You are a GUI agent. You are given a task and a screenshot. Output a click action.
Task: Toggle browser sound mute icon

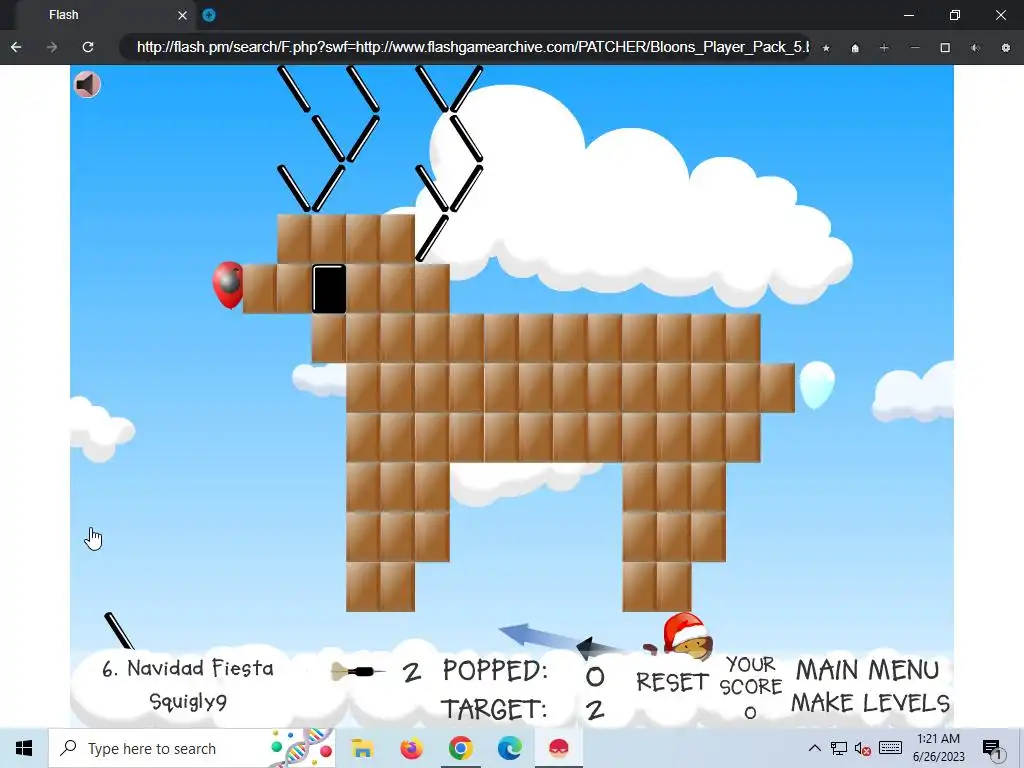975,48
